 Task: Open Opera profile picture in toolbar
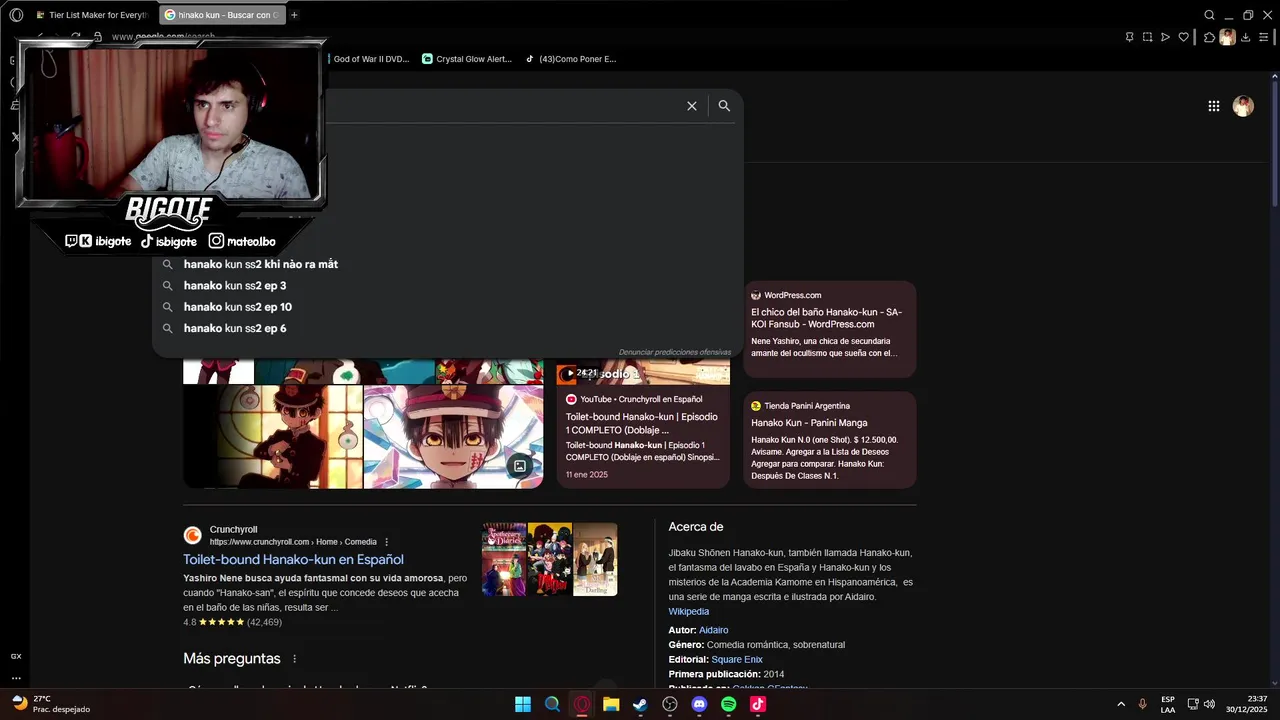point(1227,37)
